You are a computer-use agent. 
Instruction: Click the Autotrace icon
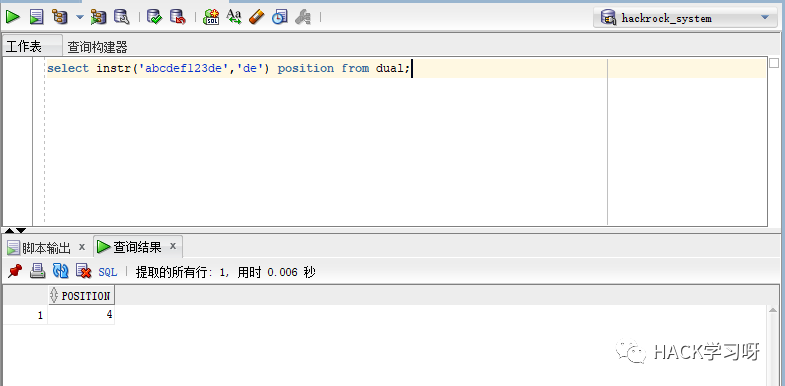[x=98, y=17]
